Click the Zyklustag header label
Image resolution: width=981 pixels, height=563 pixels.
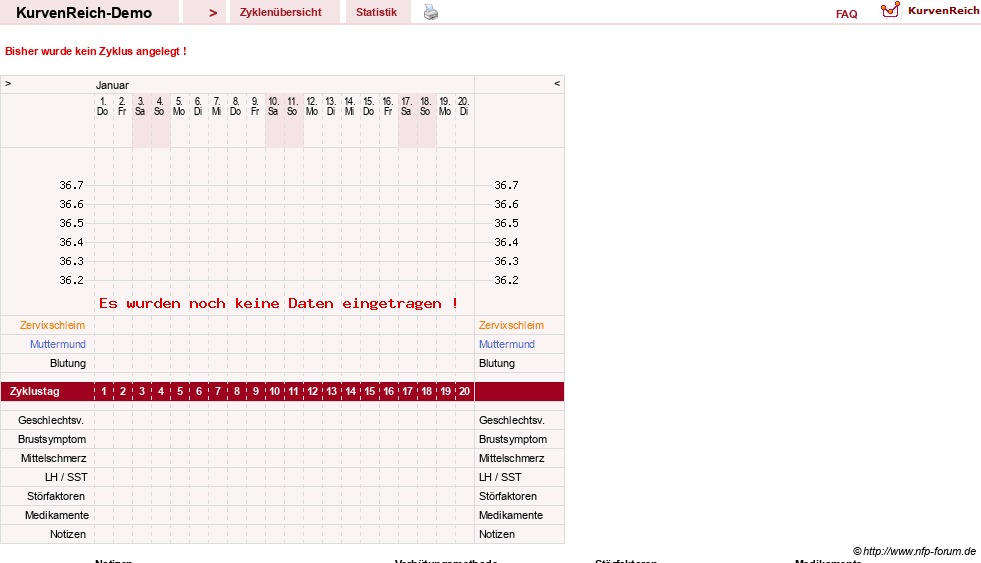(x=34, y=392)
